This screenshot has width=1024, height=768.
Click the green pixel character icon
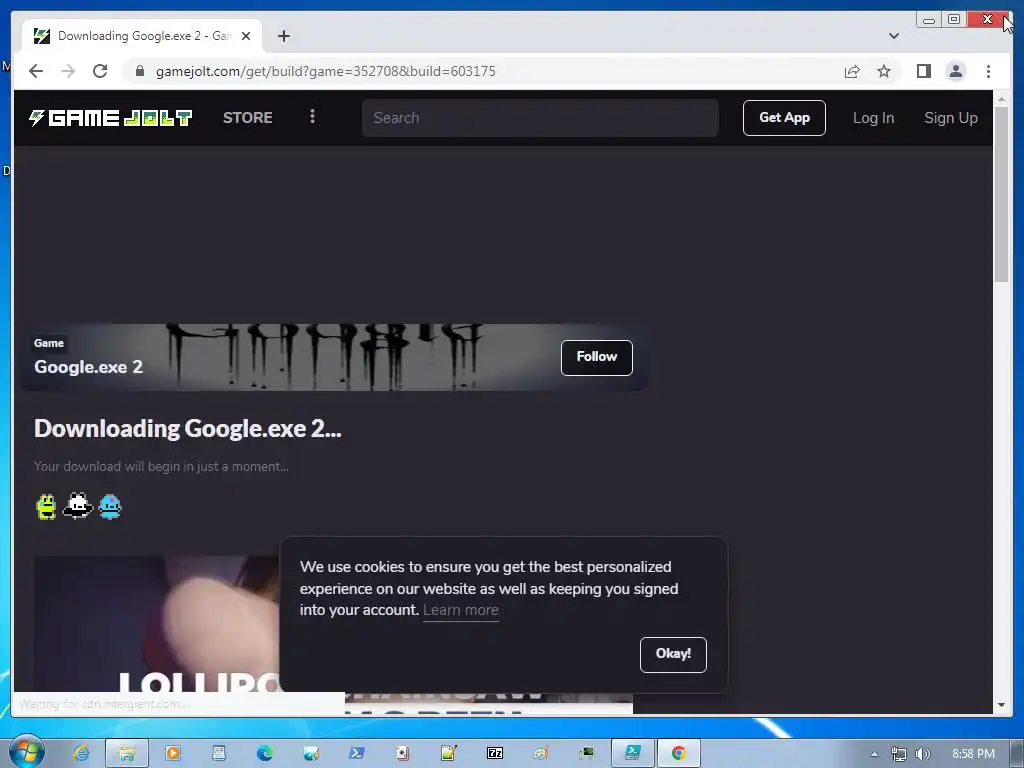point(46,506)
